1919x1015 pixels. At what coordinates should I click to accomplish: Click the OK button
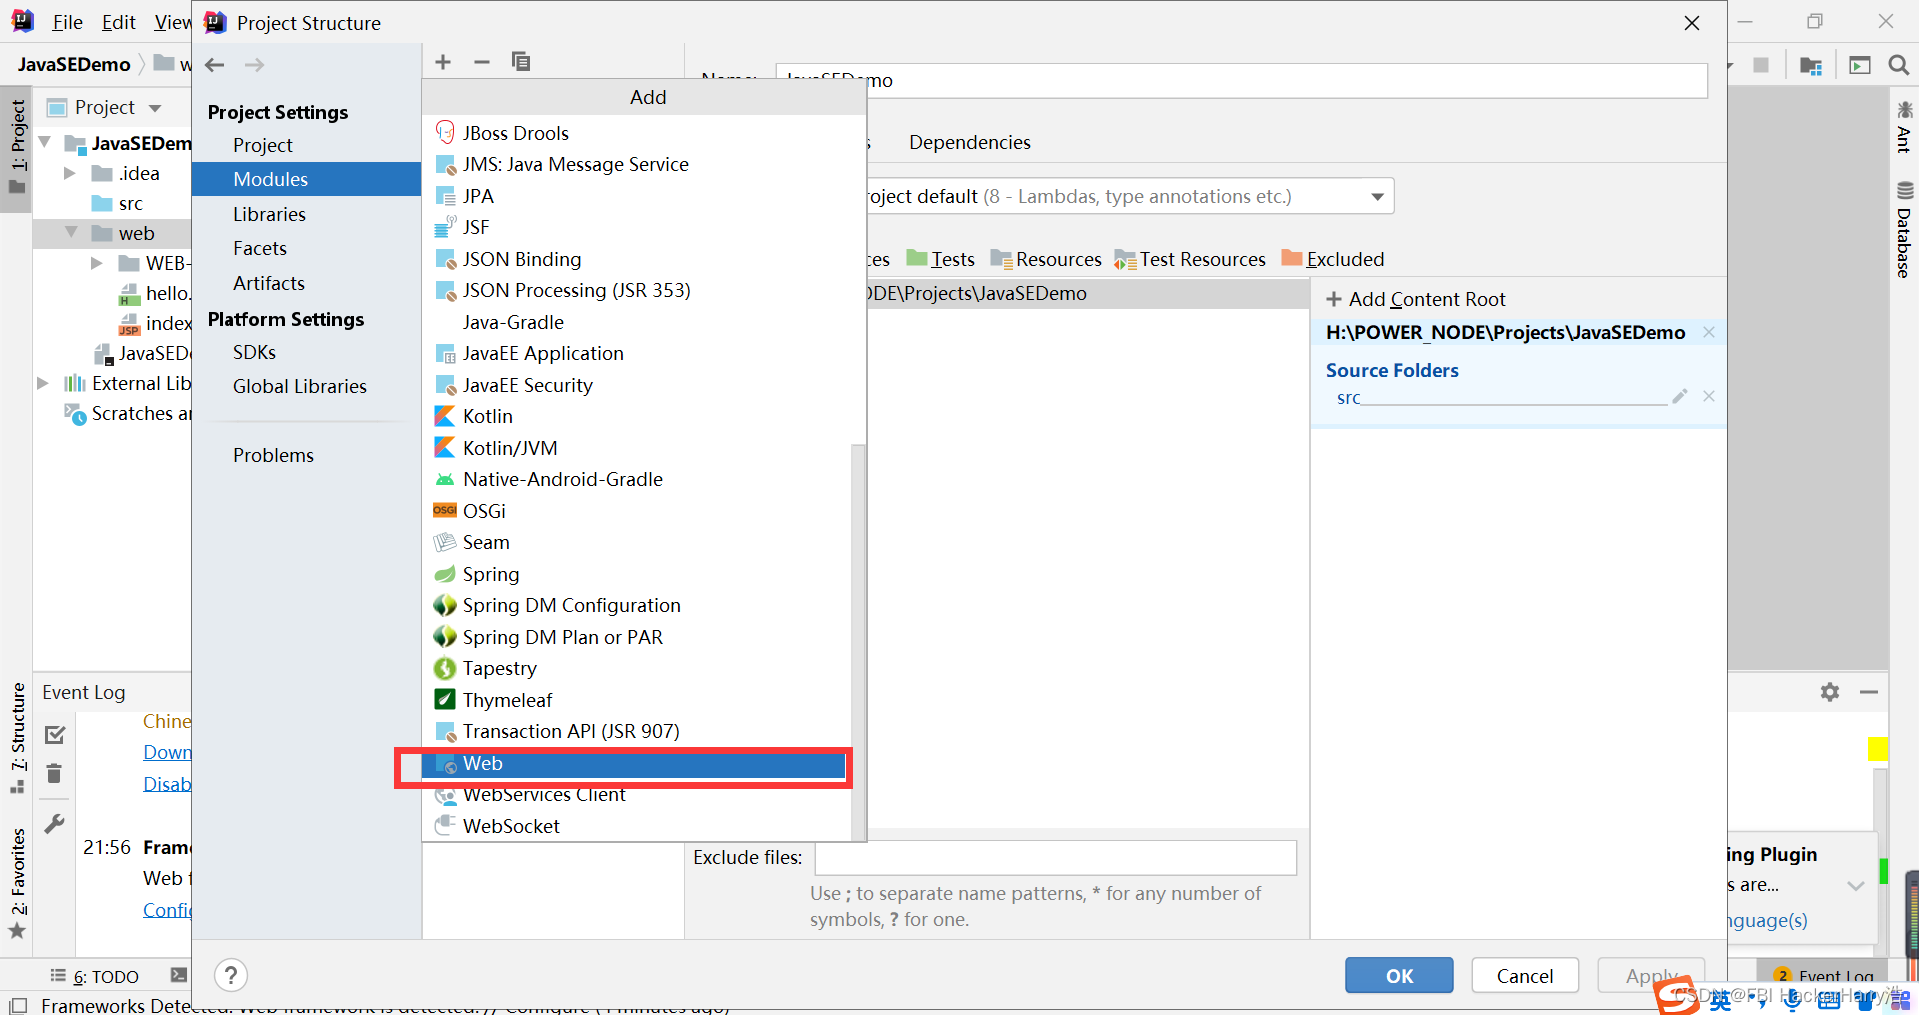(1399, 975)
